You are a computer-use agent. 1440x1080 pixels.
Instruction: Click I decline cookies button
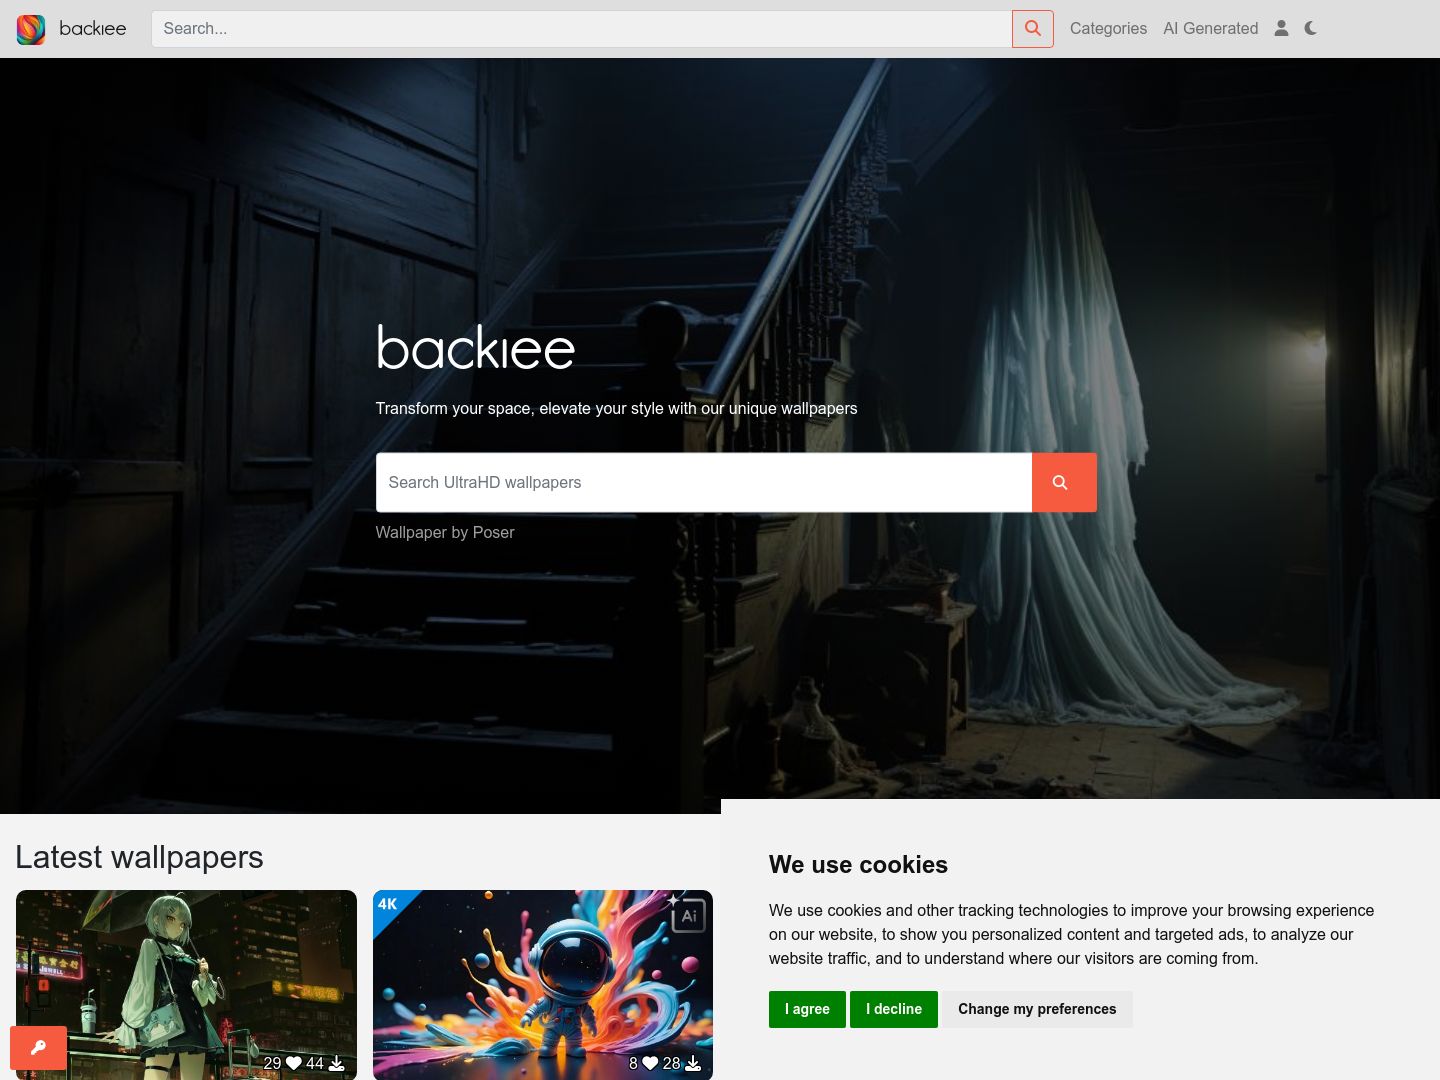click(894, 1009)
